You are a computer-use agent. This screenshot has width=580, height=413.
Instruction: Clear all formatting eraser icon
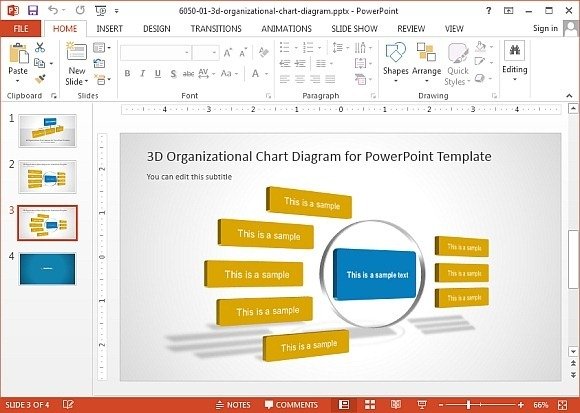coord(263,53)
